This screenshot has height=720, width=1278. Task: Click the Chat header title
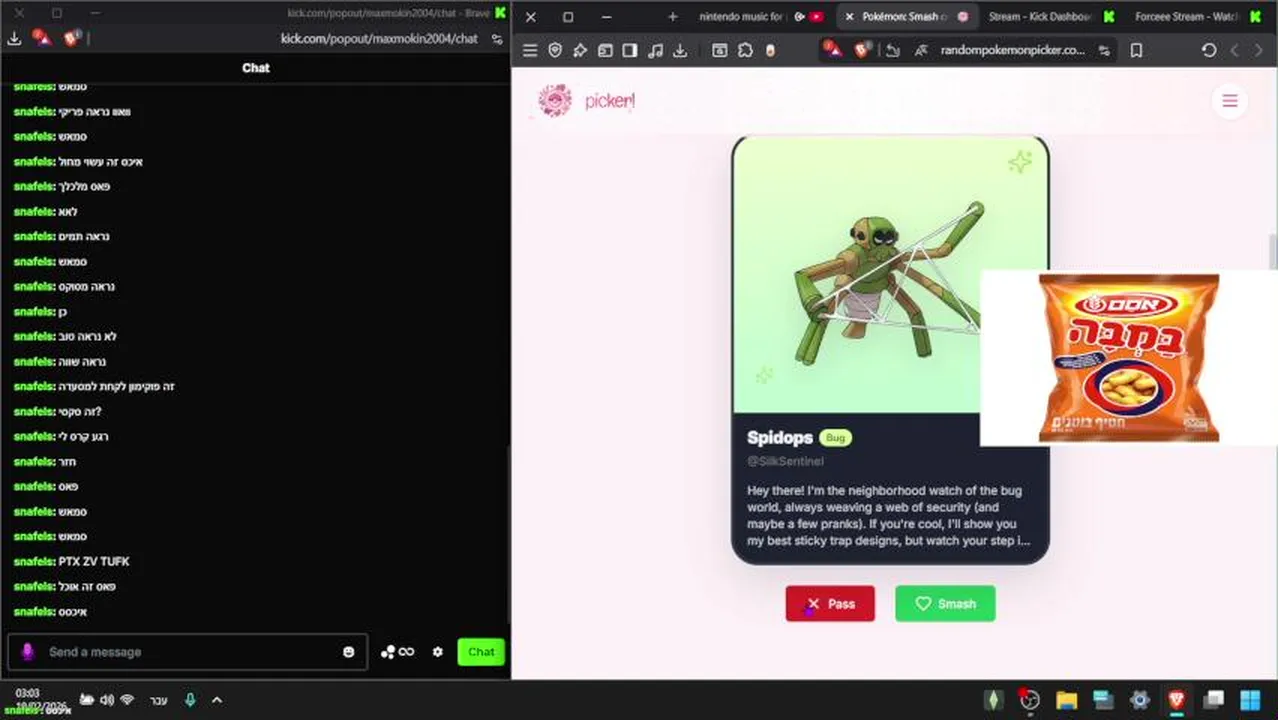coord(256,68)
